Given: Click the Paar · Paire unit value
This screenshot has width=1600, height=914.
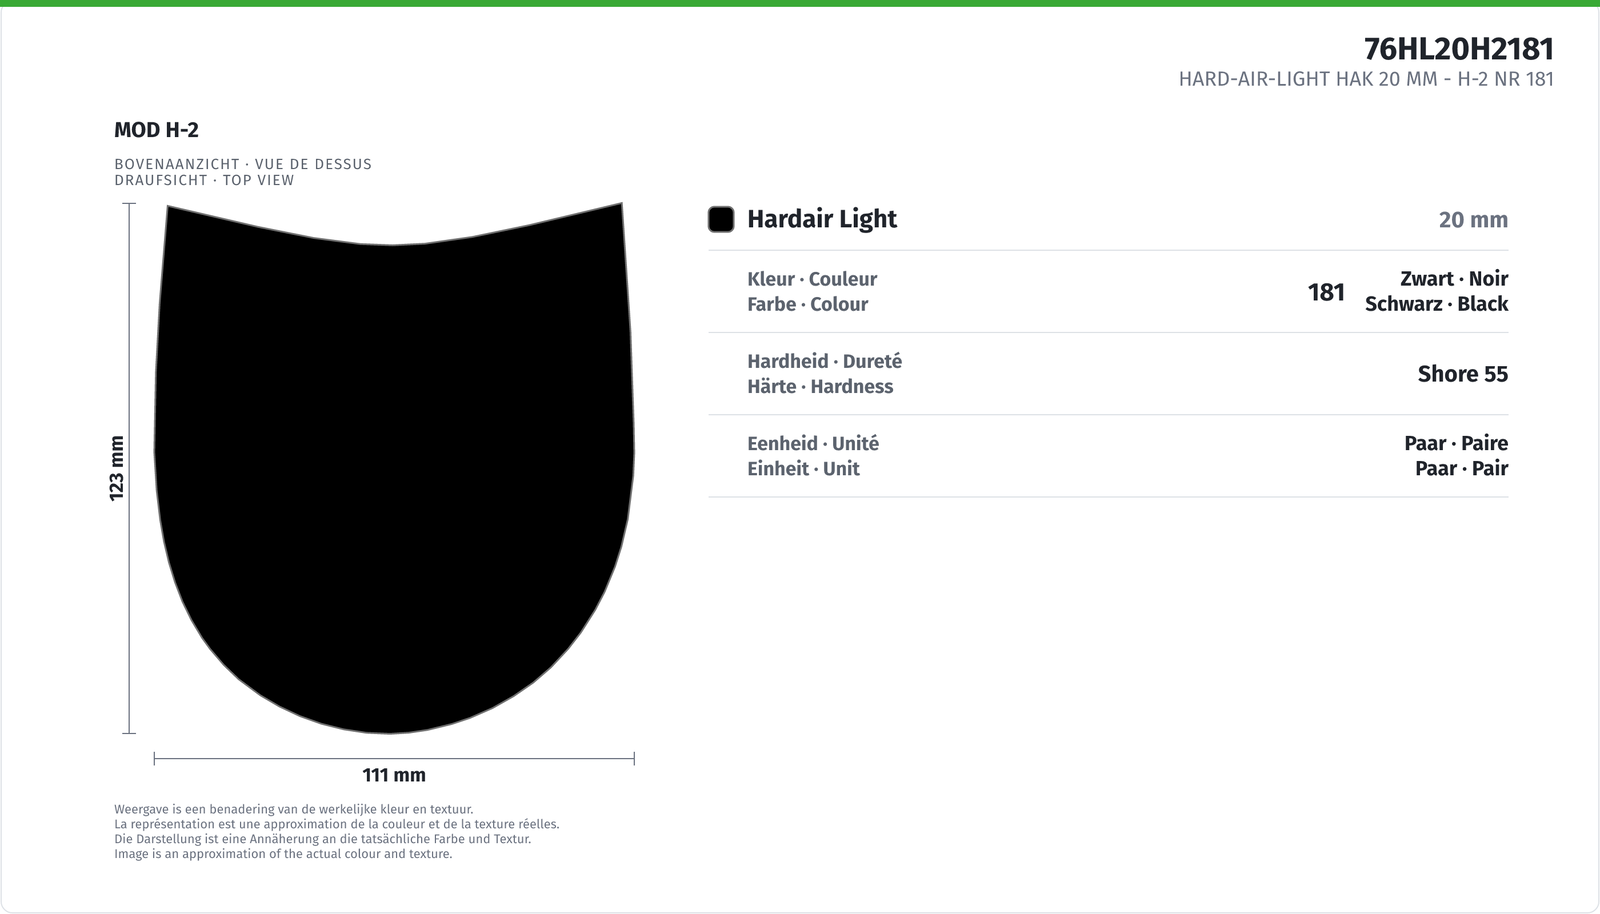Looking at the screenshot, I should tap(1456, 443).
